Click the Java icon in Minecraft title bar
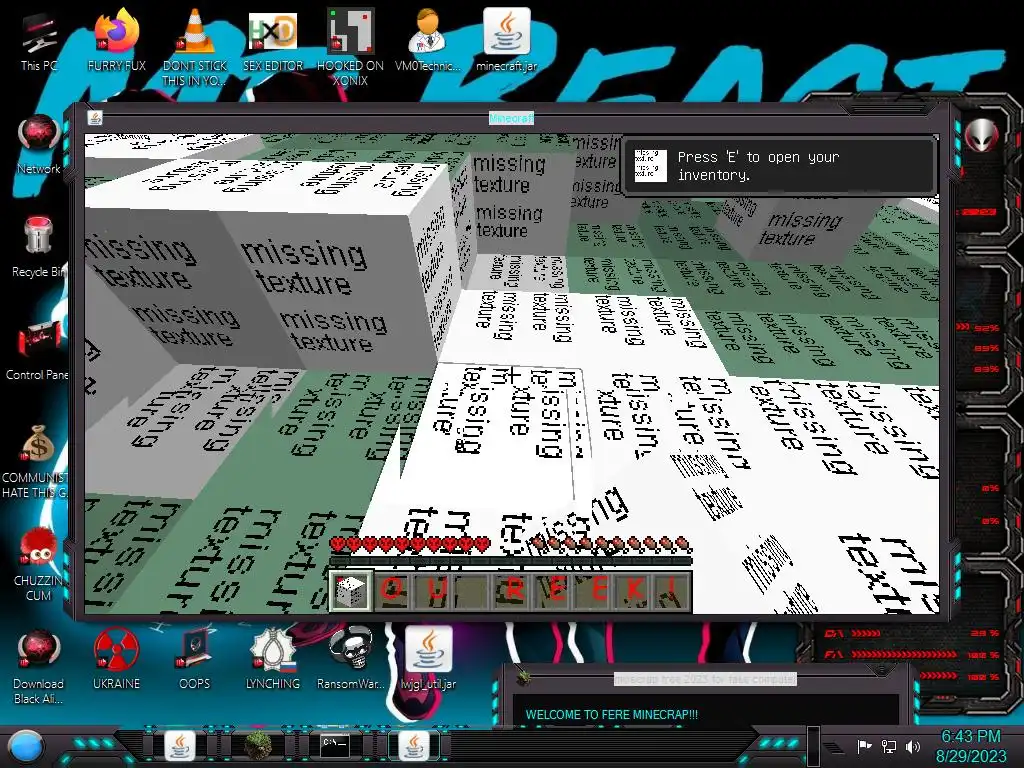1024x768 pixels. pos(95,118)
